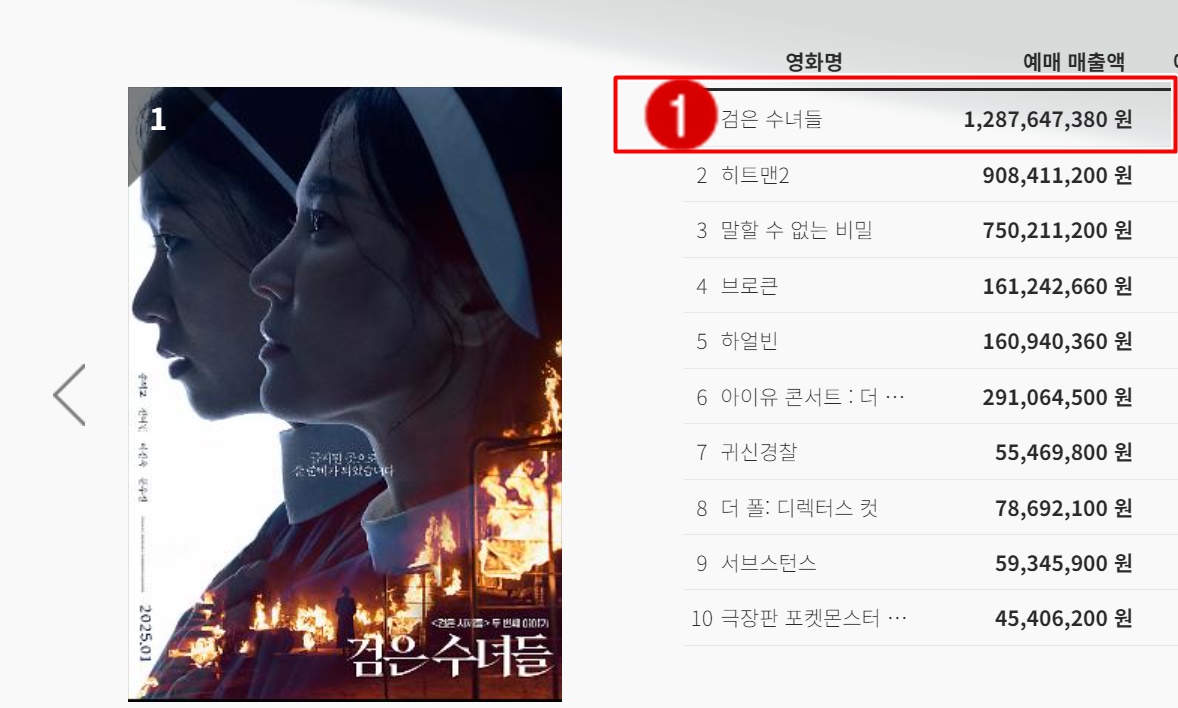Click the previous poster left arrow

(x=69, y=395)
